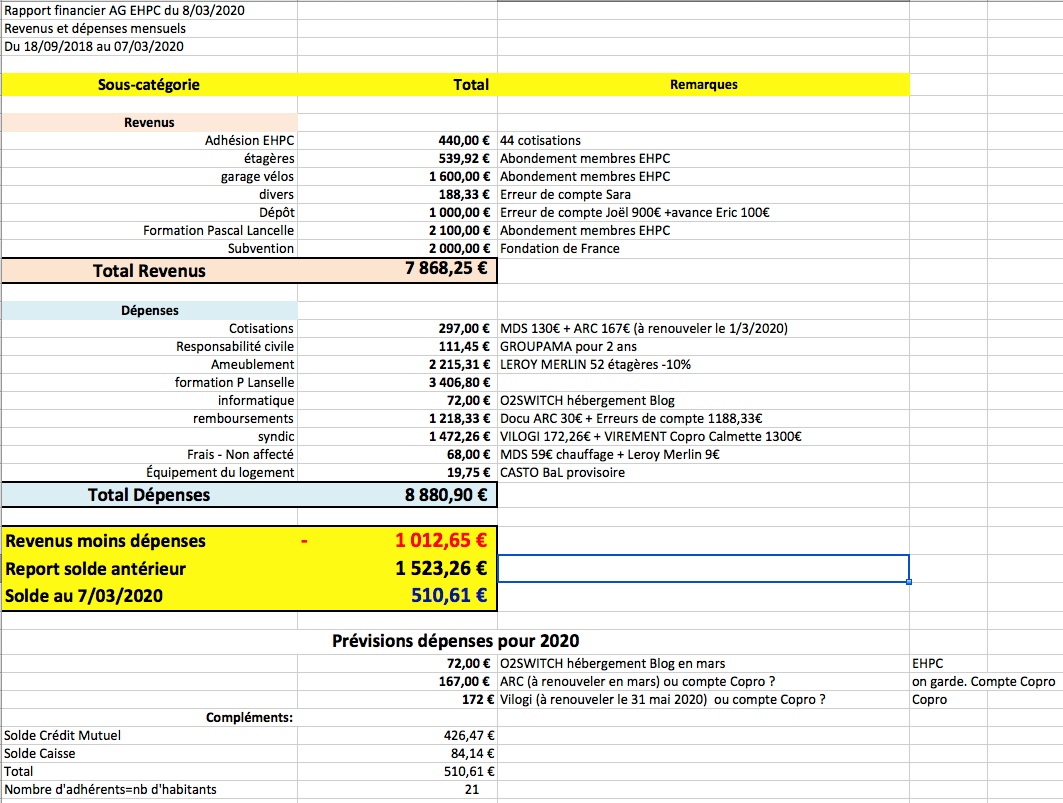Image resolution: width=1063 pixels, height=803 pixels.
Task: Select the orange "Revenus" section header
Action: (149, 122)
